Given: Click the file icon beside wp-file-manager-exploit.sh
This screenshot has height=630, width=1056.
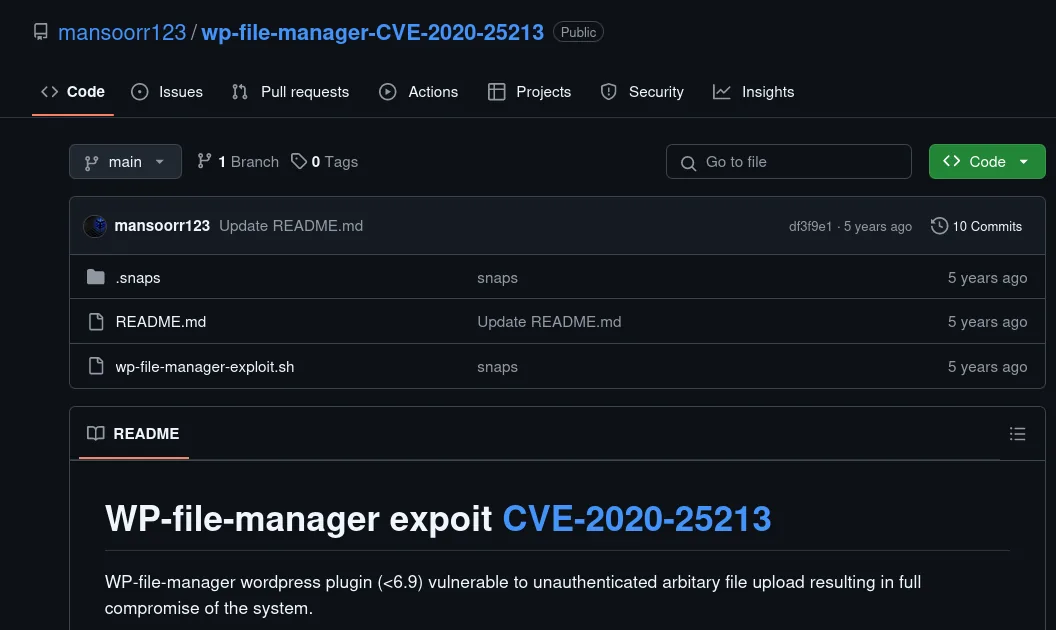Looking at the screenshot, I should tap(96, 366).
